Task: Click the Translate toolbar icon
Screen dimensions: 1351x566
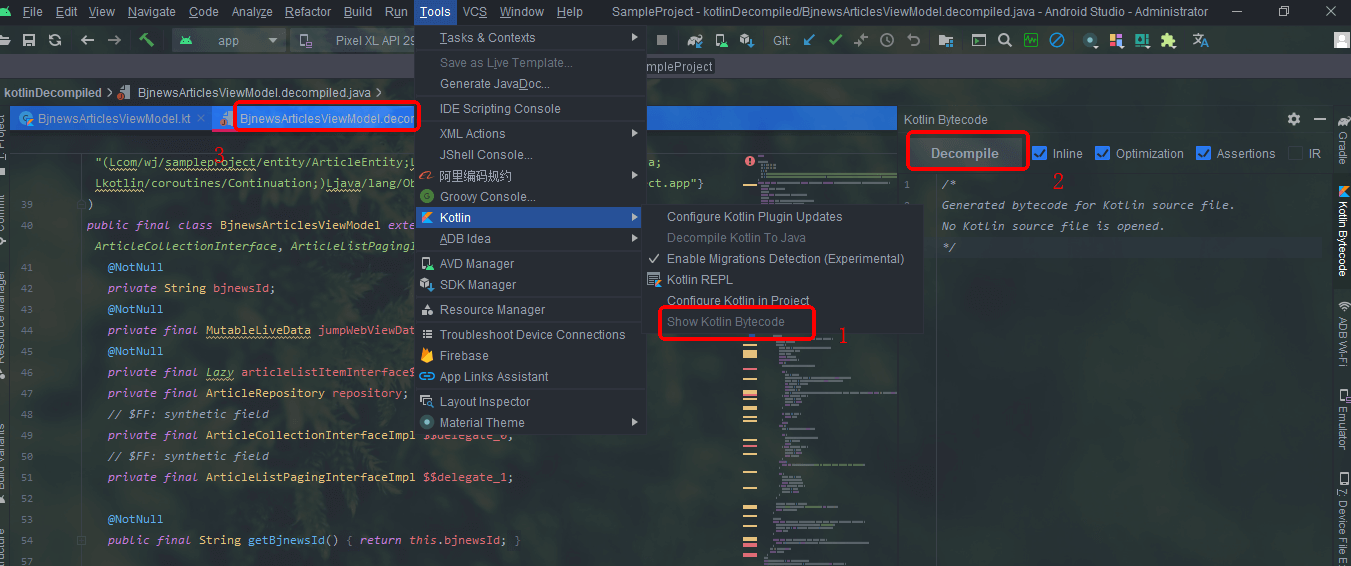Action: coord(1201,41)
